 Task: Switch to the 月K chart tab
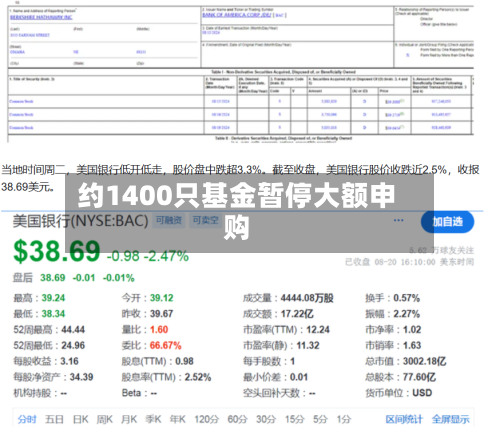point(129,419)
